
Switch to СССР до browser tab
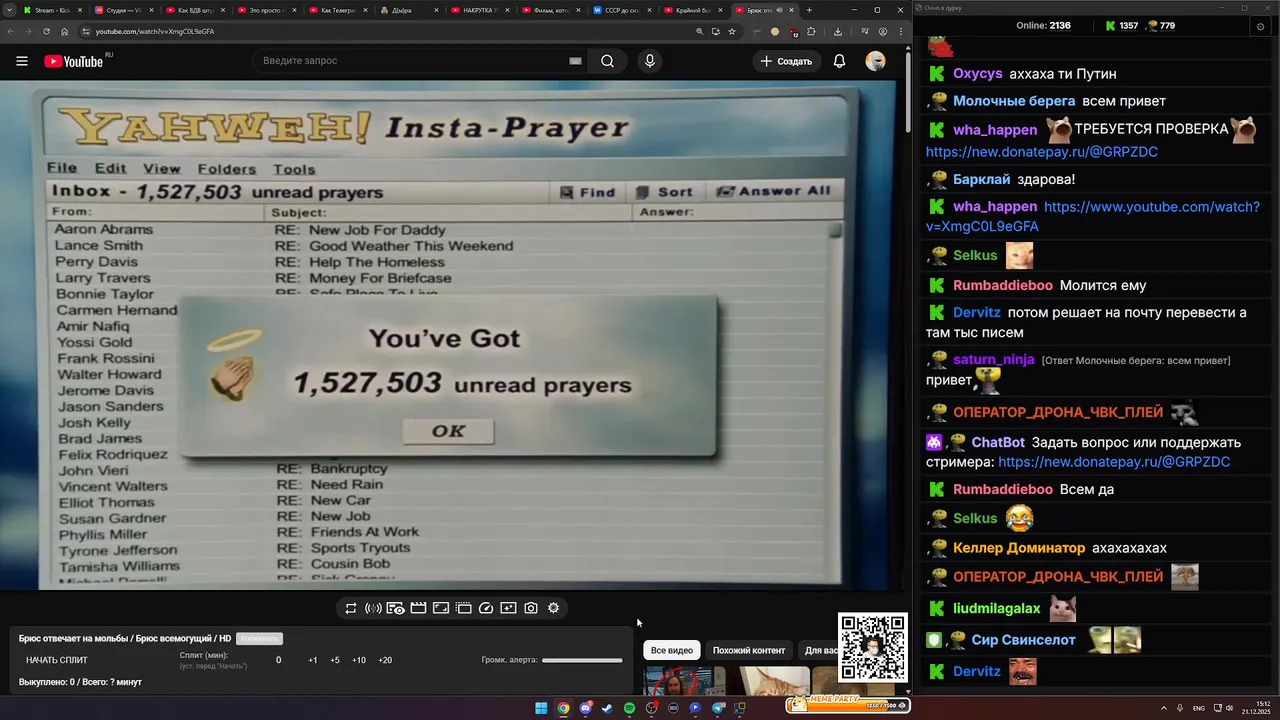(x=624, y=10)
